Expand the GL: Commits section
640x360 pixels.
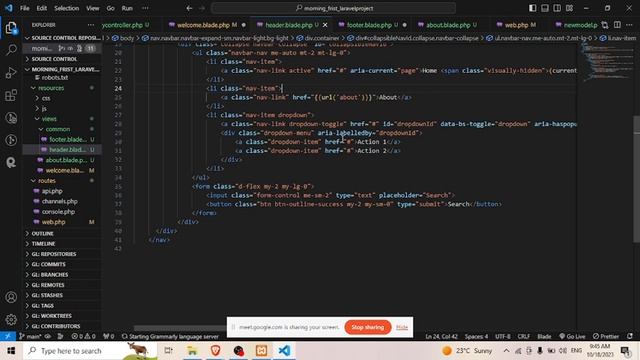[62, 264]
